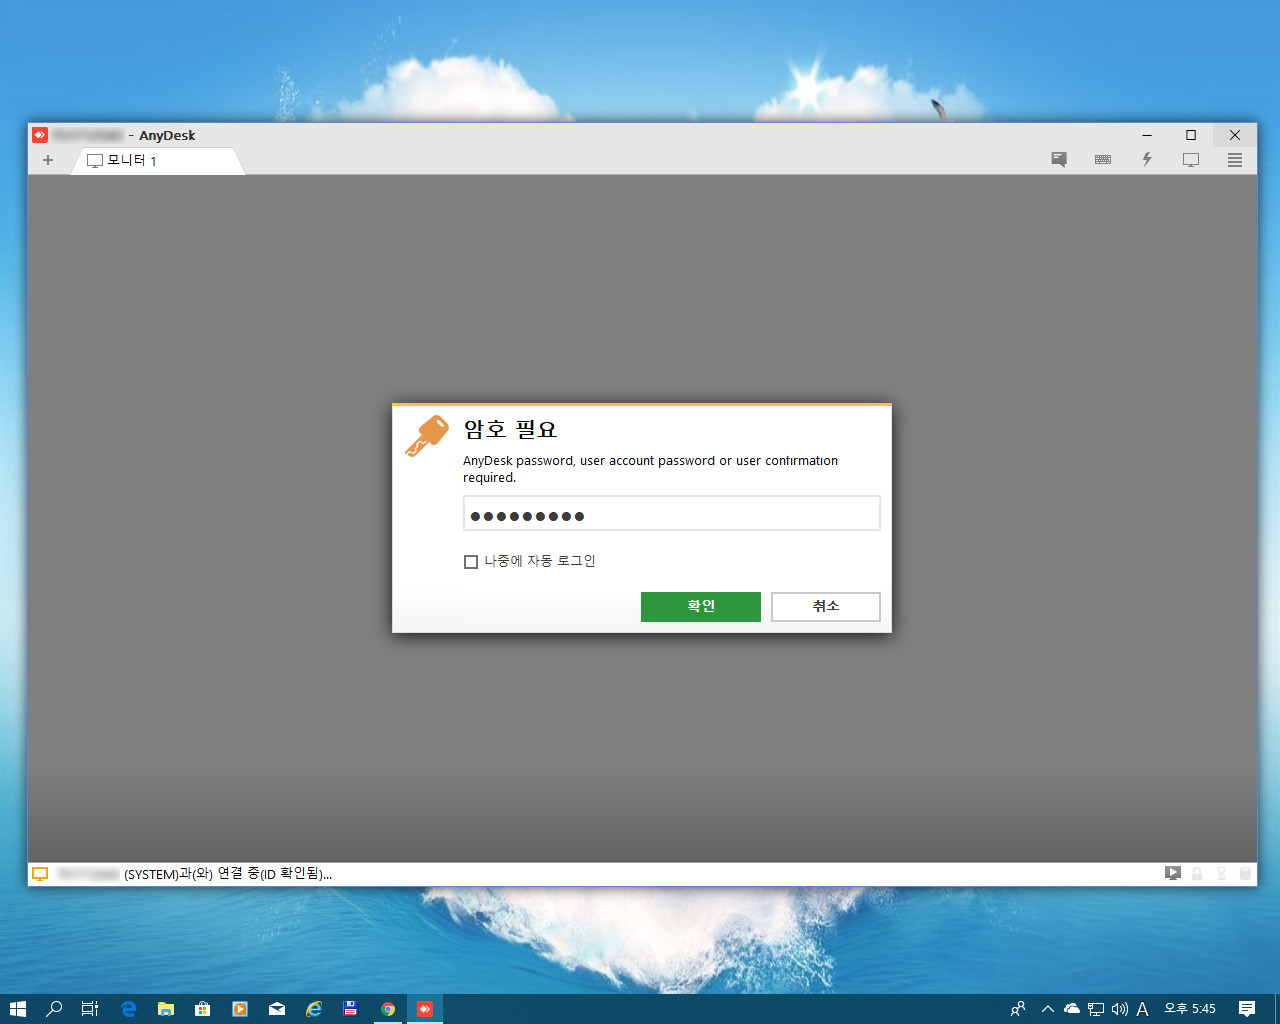
Task: Click the password input field
Action: (x=671, y=513)
